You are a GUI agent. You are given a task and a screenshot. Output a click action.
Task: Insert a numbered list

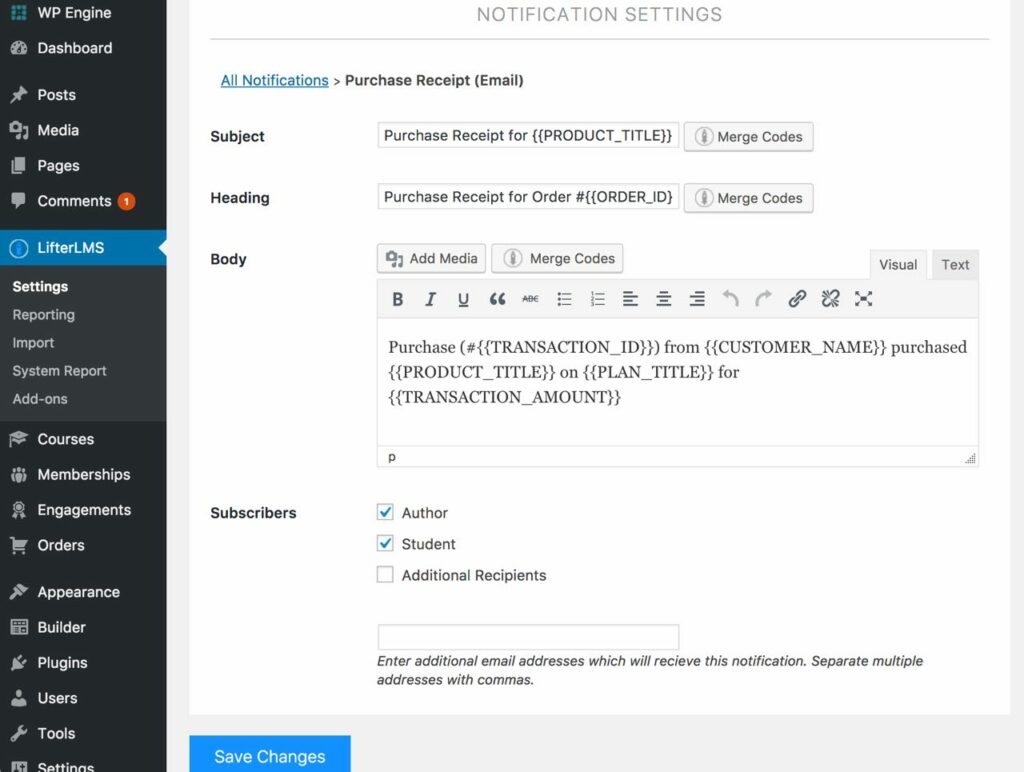click(x=598, y=299)
